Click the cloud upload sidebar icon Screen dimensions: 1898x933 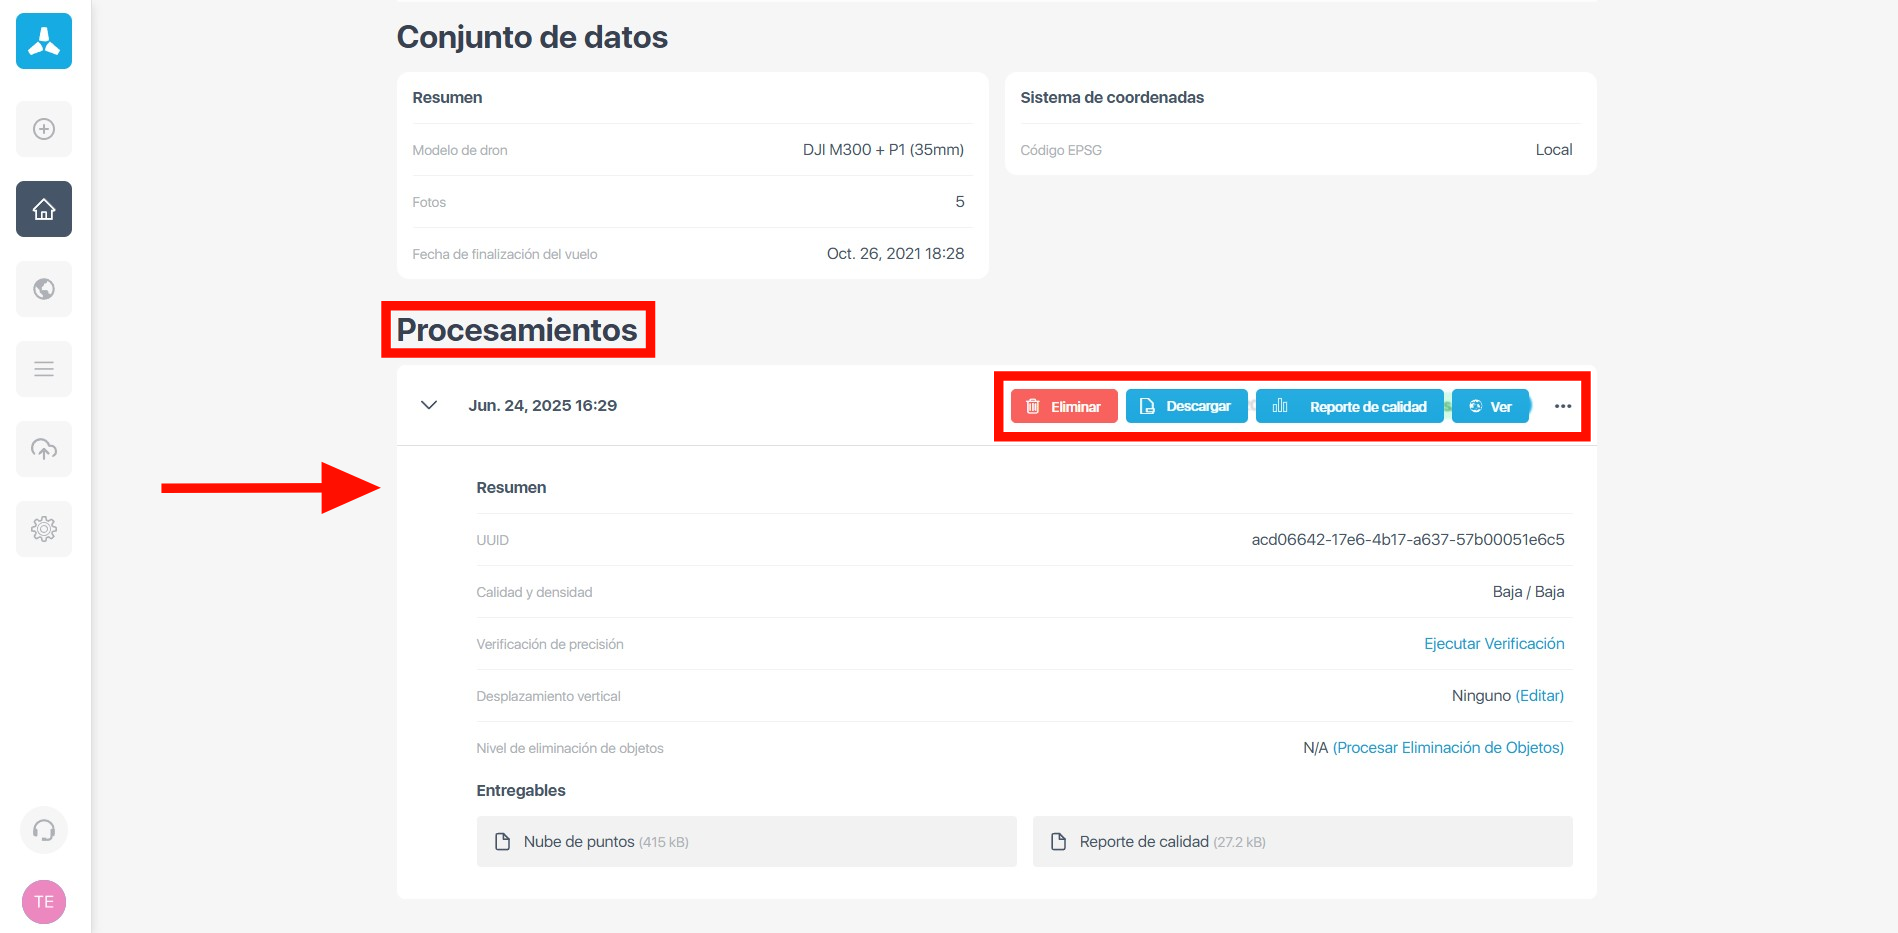44,449
